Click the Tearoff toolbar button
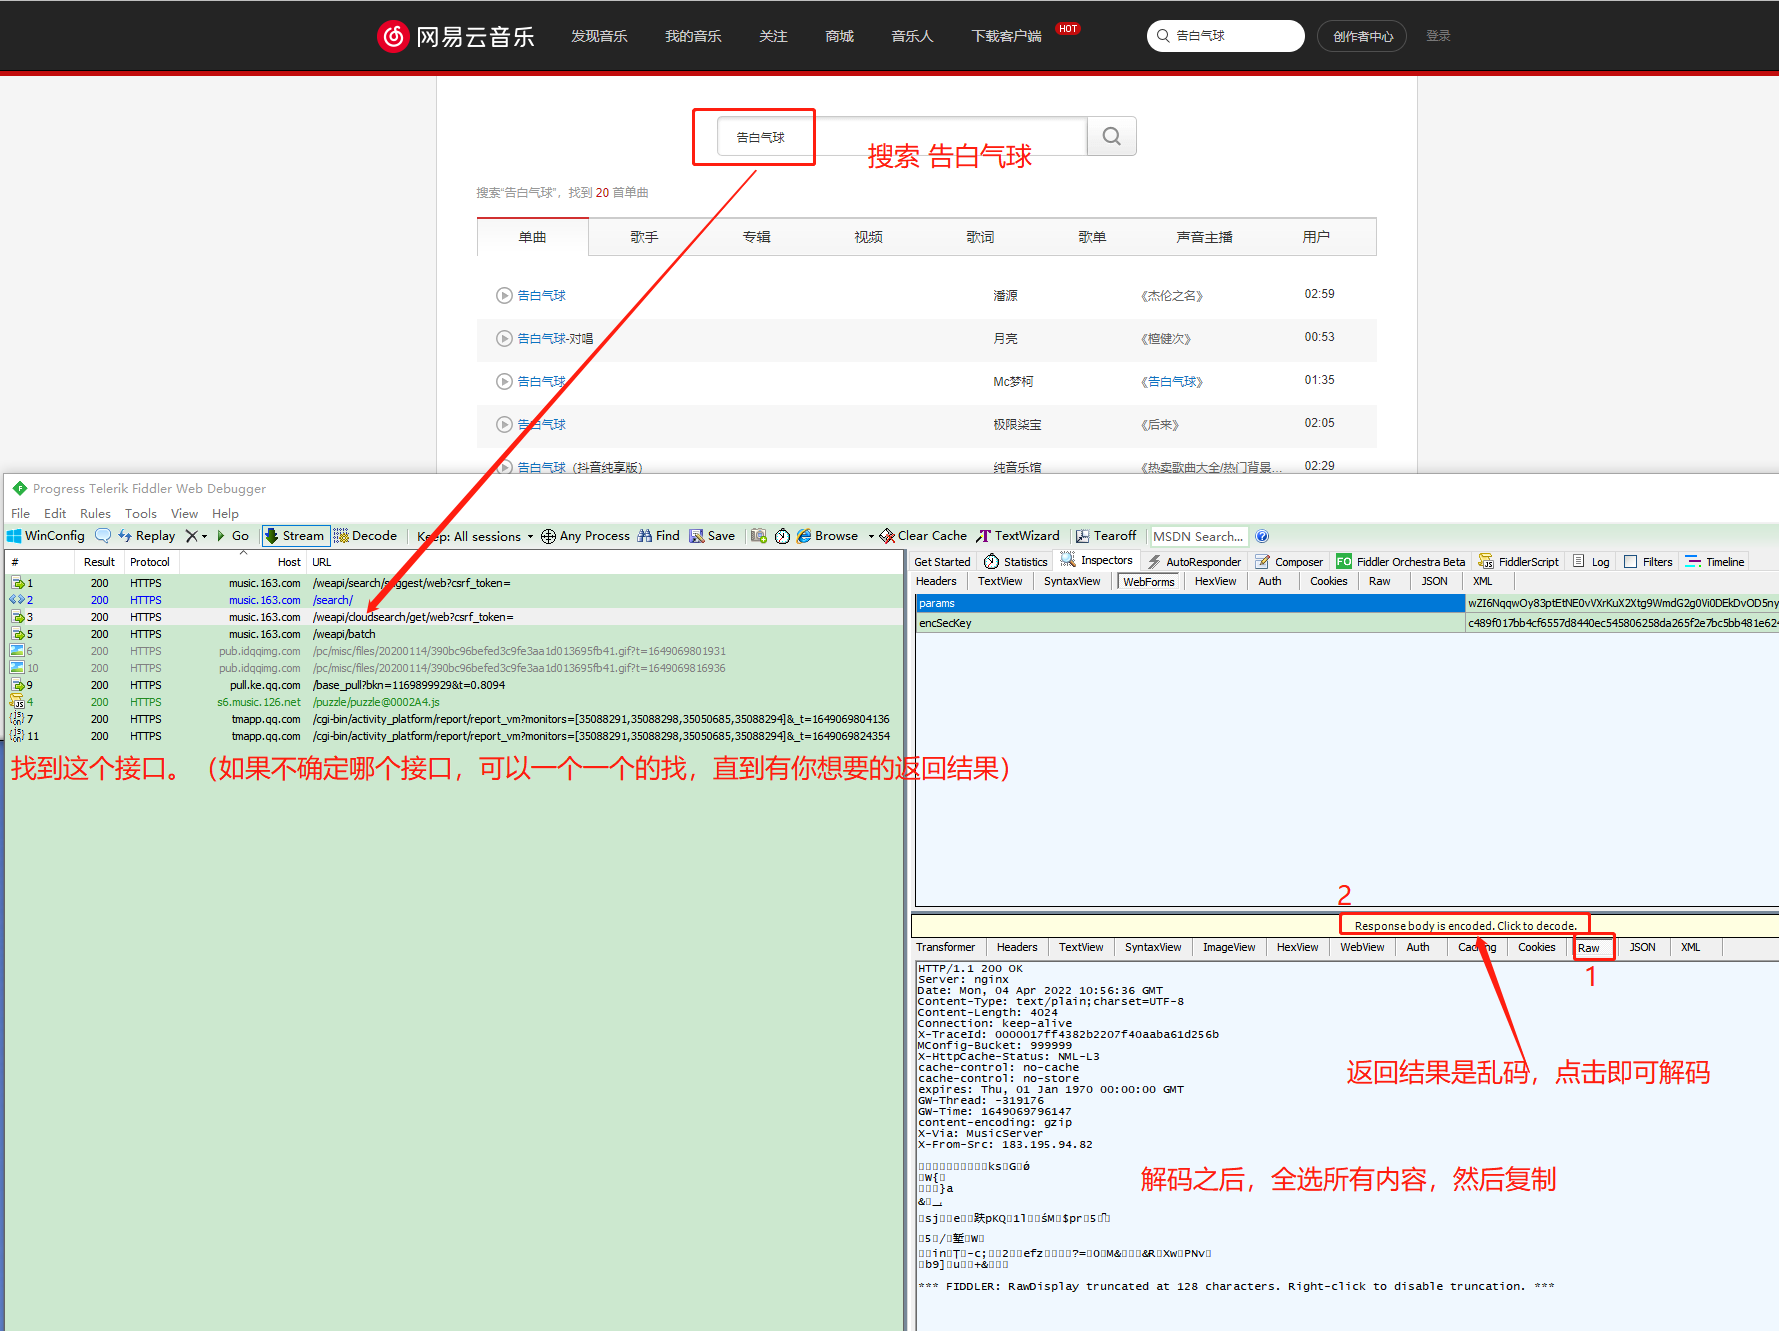Image resolution: width=1779 pixels, height=1331 pixels. (x=1106, y=536)
